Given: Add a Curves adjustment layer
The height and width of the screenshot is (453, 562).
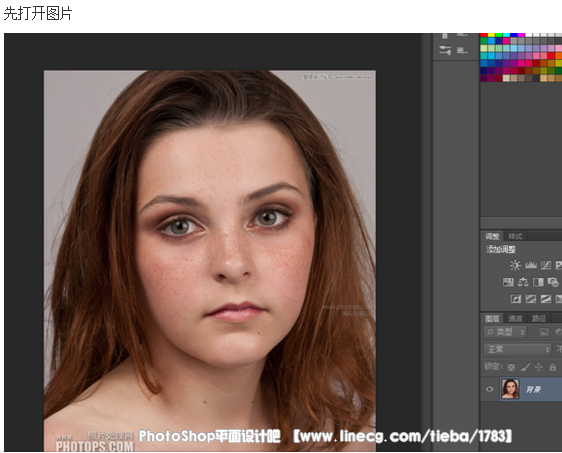Looking at the screenshot, I should pos(546,265).
